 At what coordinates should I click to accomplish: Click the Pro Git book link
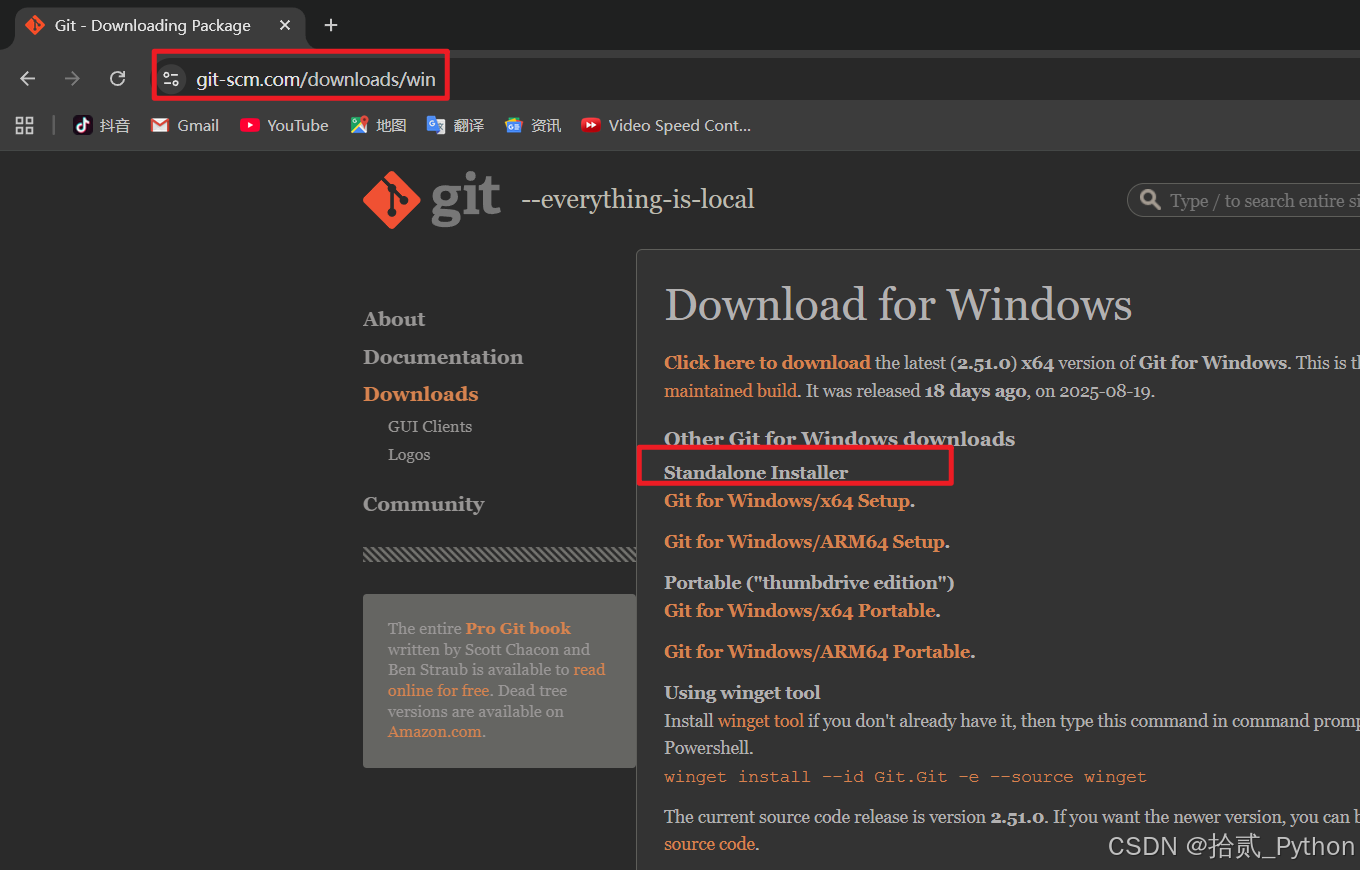518,628
